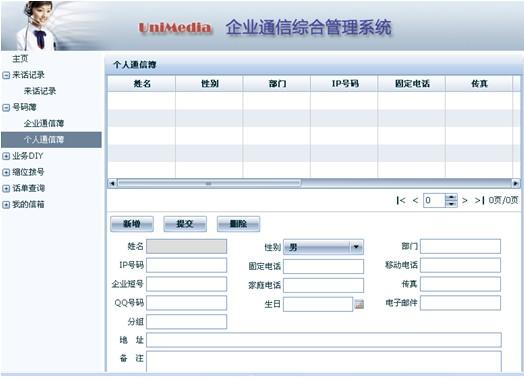Click the table scrollbar right arrow
The height and width of the screenshot is (379, 524).
point(516,183)
